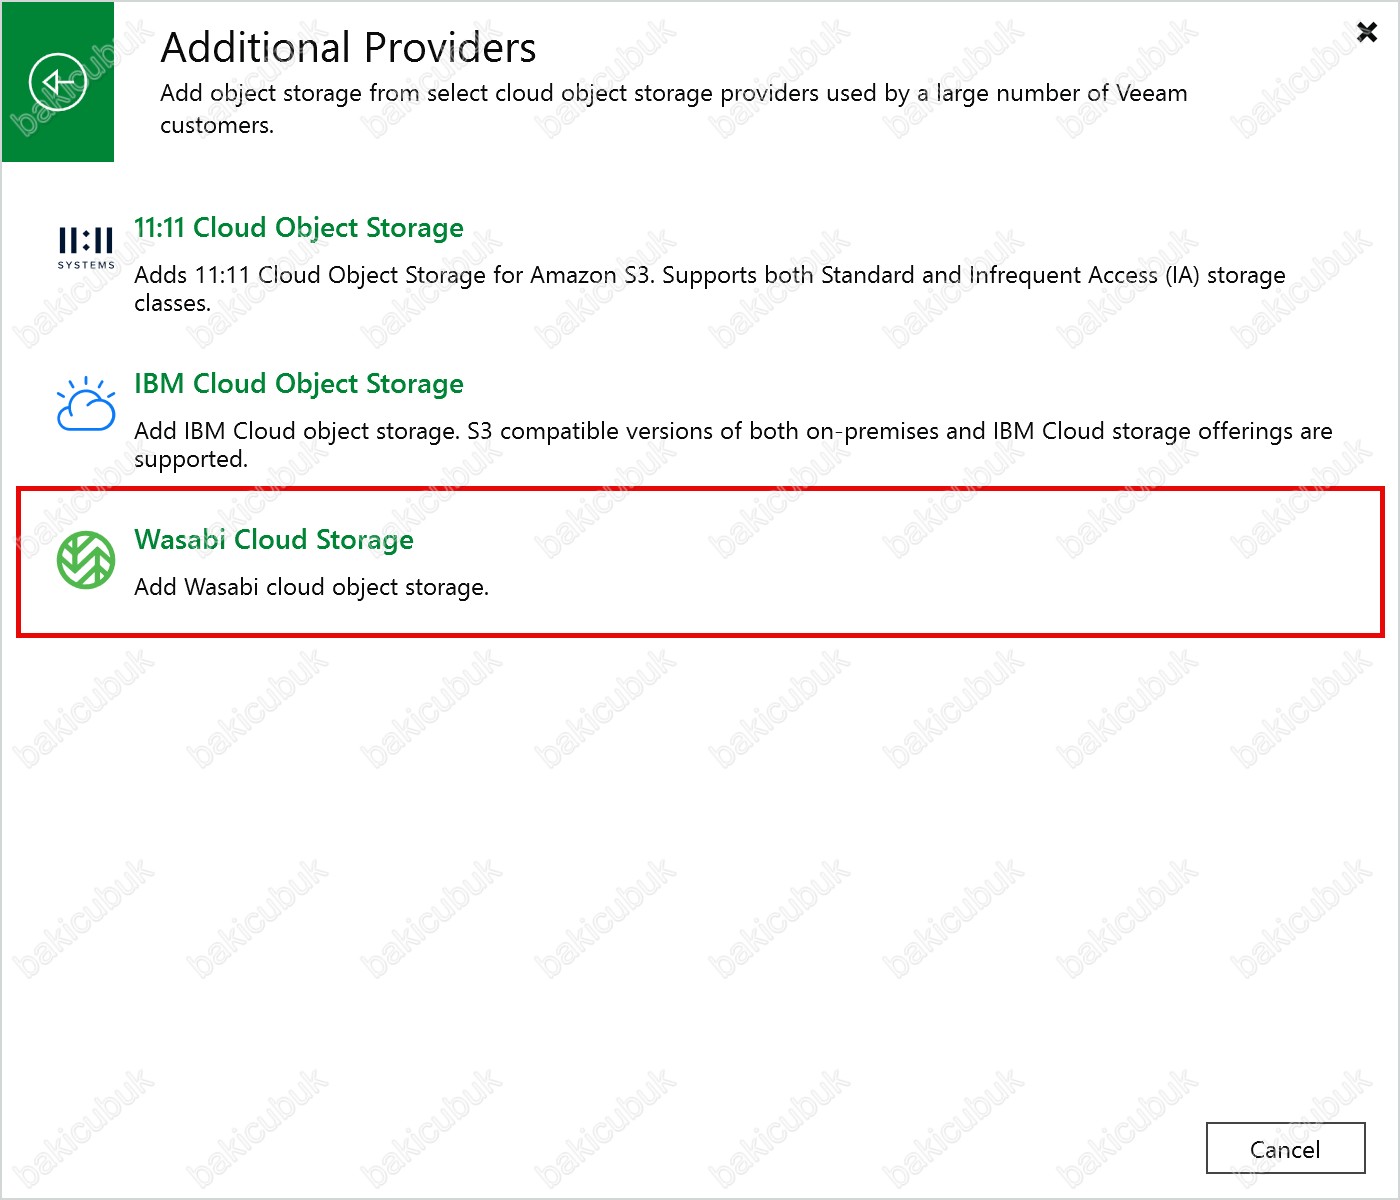Click blank space right of Wasabi description

click(900, 587)
